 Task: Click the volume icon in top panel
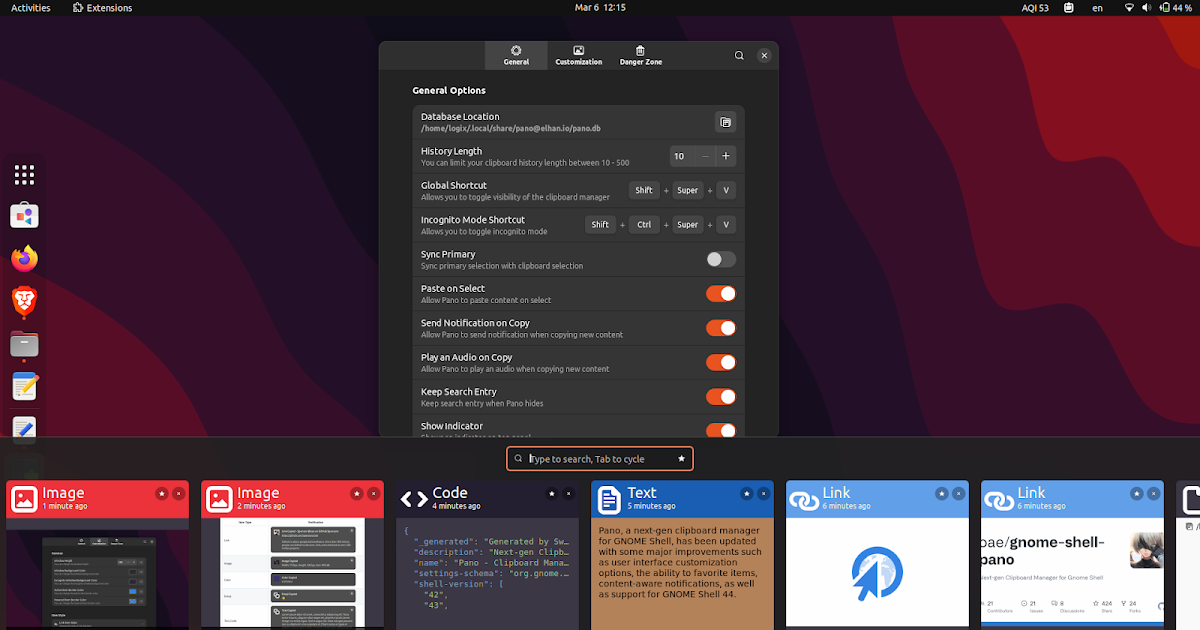1146,7
